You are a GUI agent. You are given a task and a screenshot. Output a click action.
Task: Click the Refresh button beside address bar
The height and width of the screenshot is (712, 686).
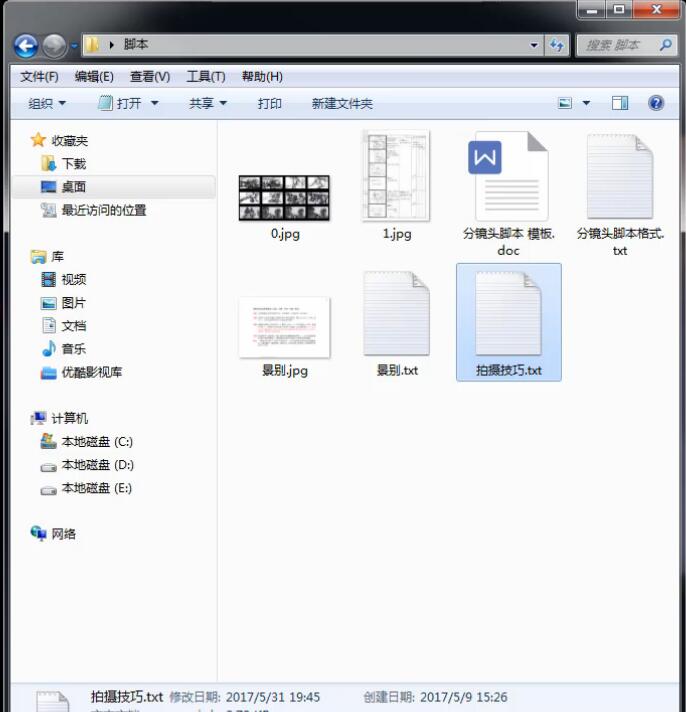557,45
